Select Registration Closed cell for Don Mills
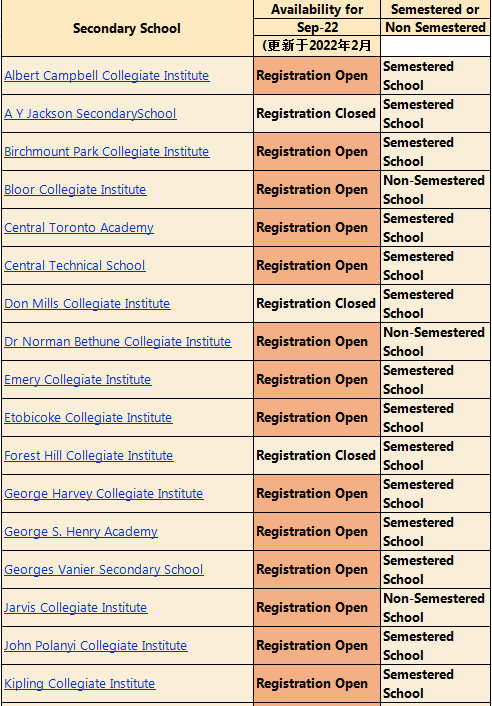 tap(317, 303)
